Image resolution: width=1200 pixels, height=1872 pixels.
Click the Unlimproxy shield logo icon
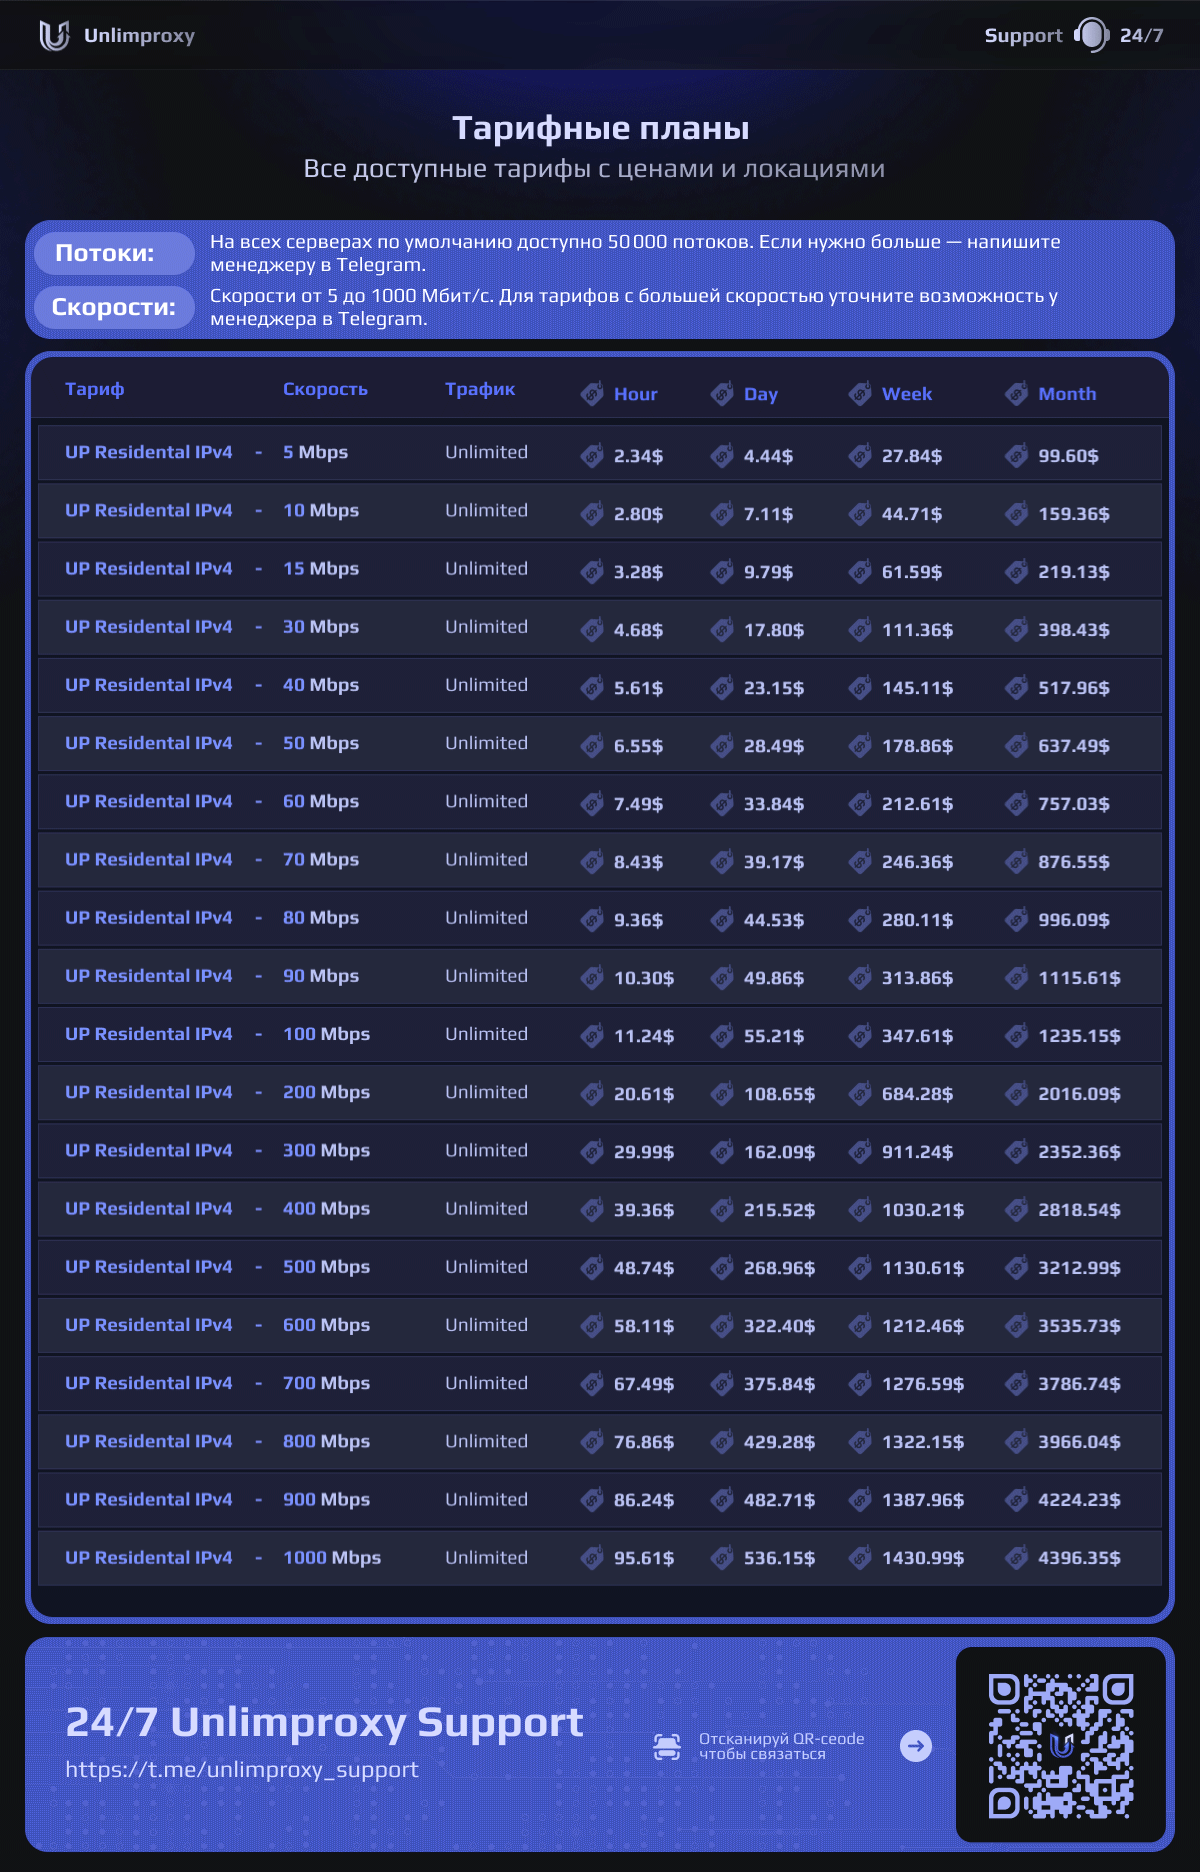click(x=54, y=36)
